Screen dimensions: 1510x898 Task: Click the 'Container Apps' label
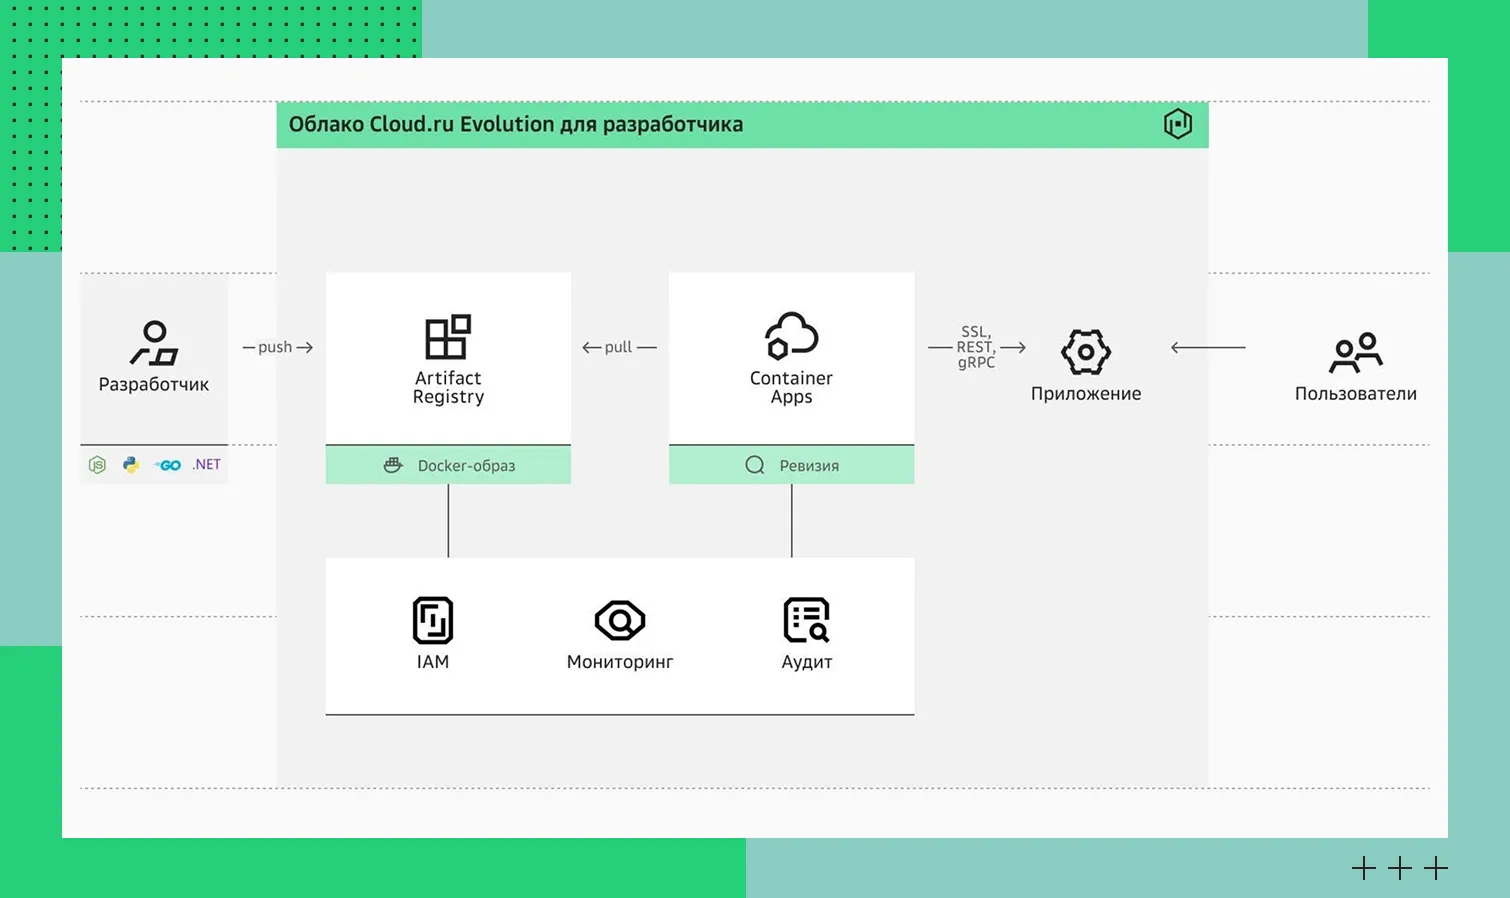pyautogui.click(x=791, y=387)
